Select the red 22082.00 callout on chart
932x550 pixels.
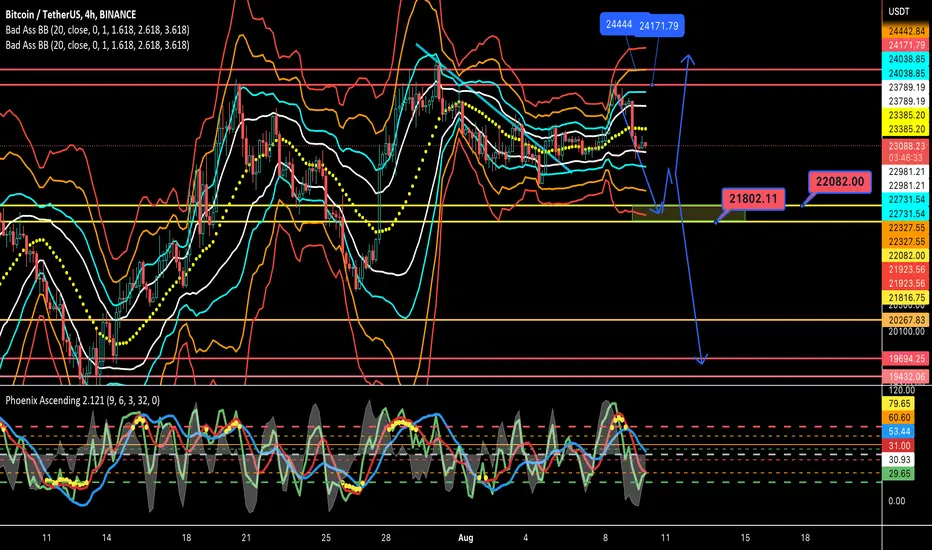point(840,182)
